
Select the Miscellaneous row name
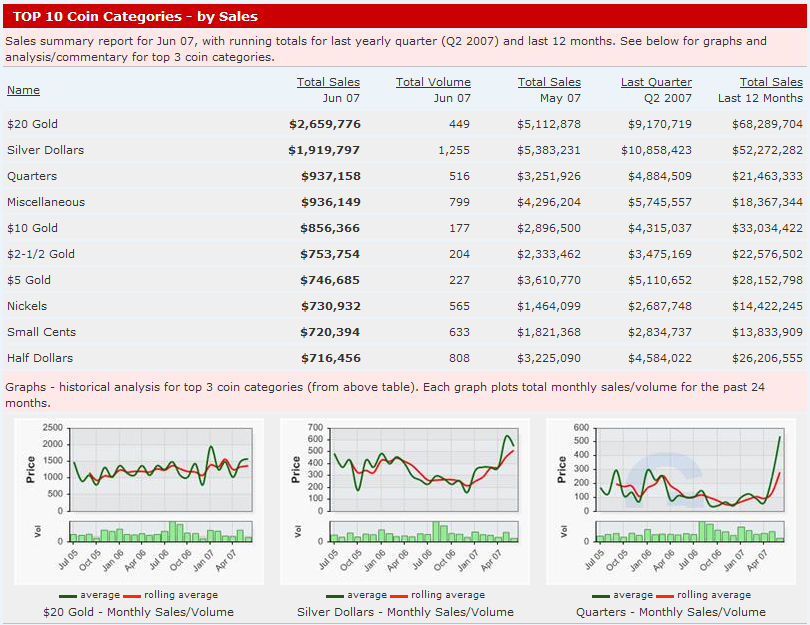pos(46,202)
